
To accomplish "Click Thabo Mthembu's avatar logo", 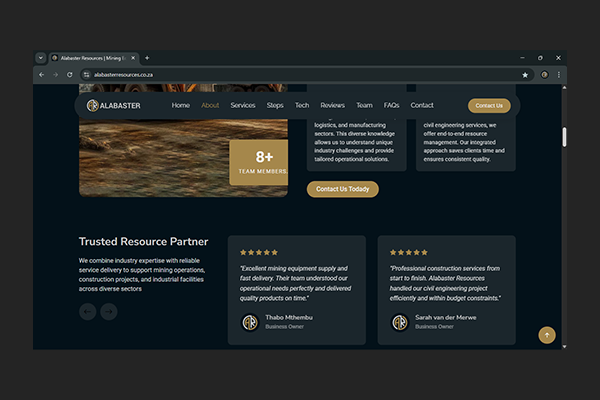I will (250, 322).
